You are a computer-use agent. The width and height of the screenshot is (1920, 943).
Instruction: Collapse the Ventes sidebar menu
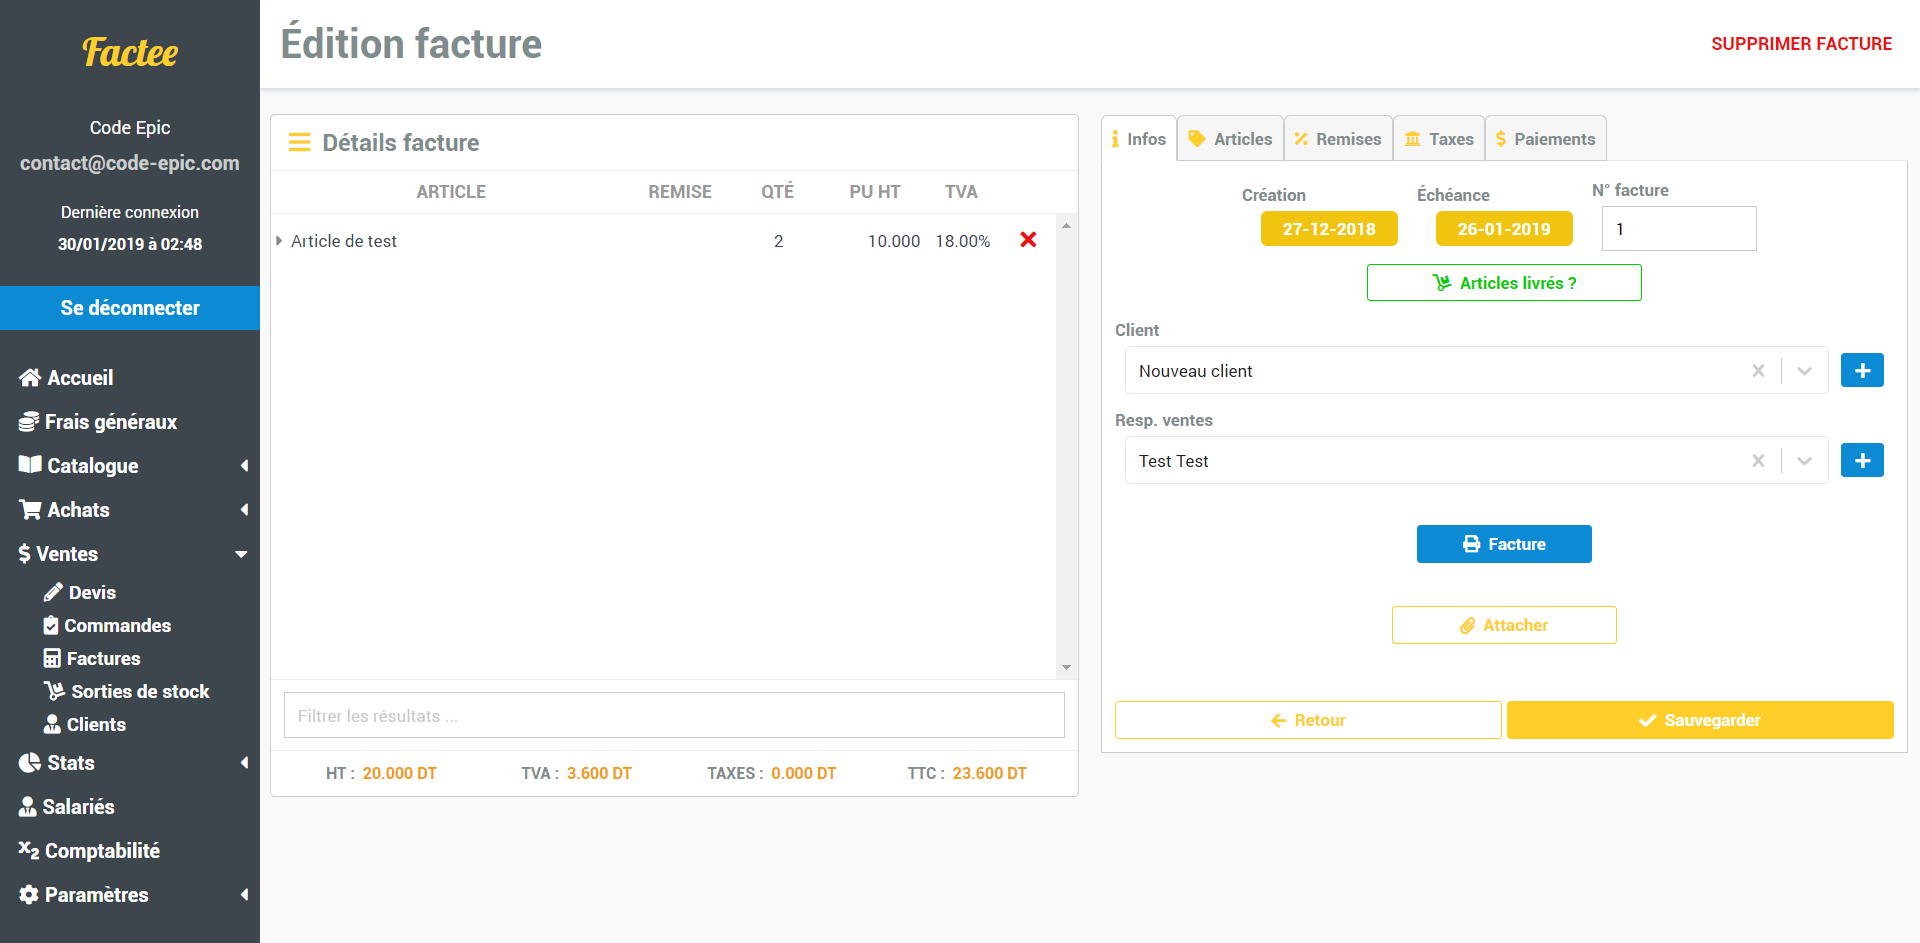[241, 554]
